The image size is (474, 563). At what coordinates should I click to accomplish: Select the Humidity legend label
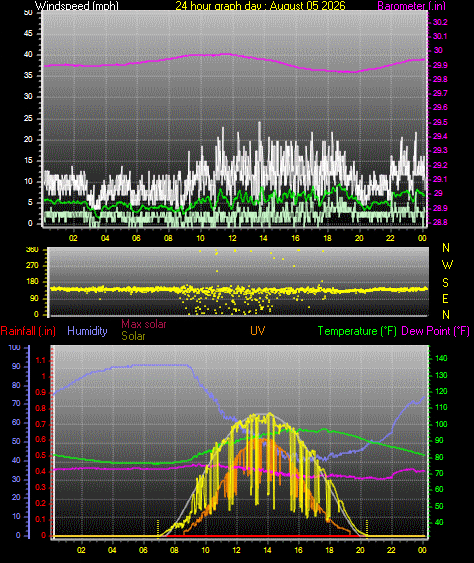pos(87,331)
